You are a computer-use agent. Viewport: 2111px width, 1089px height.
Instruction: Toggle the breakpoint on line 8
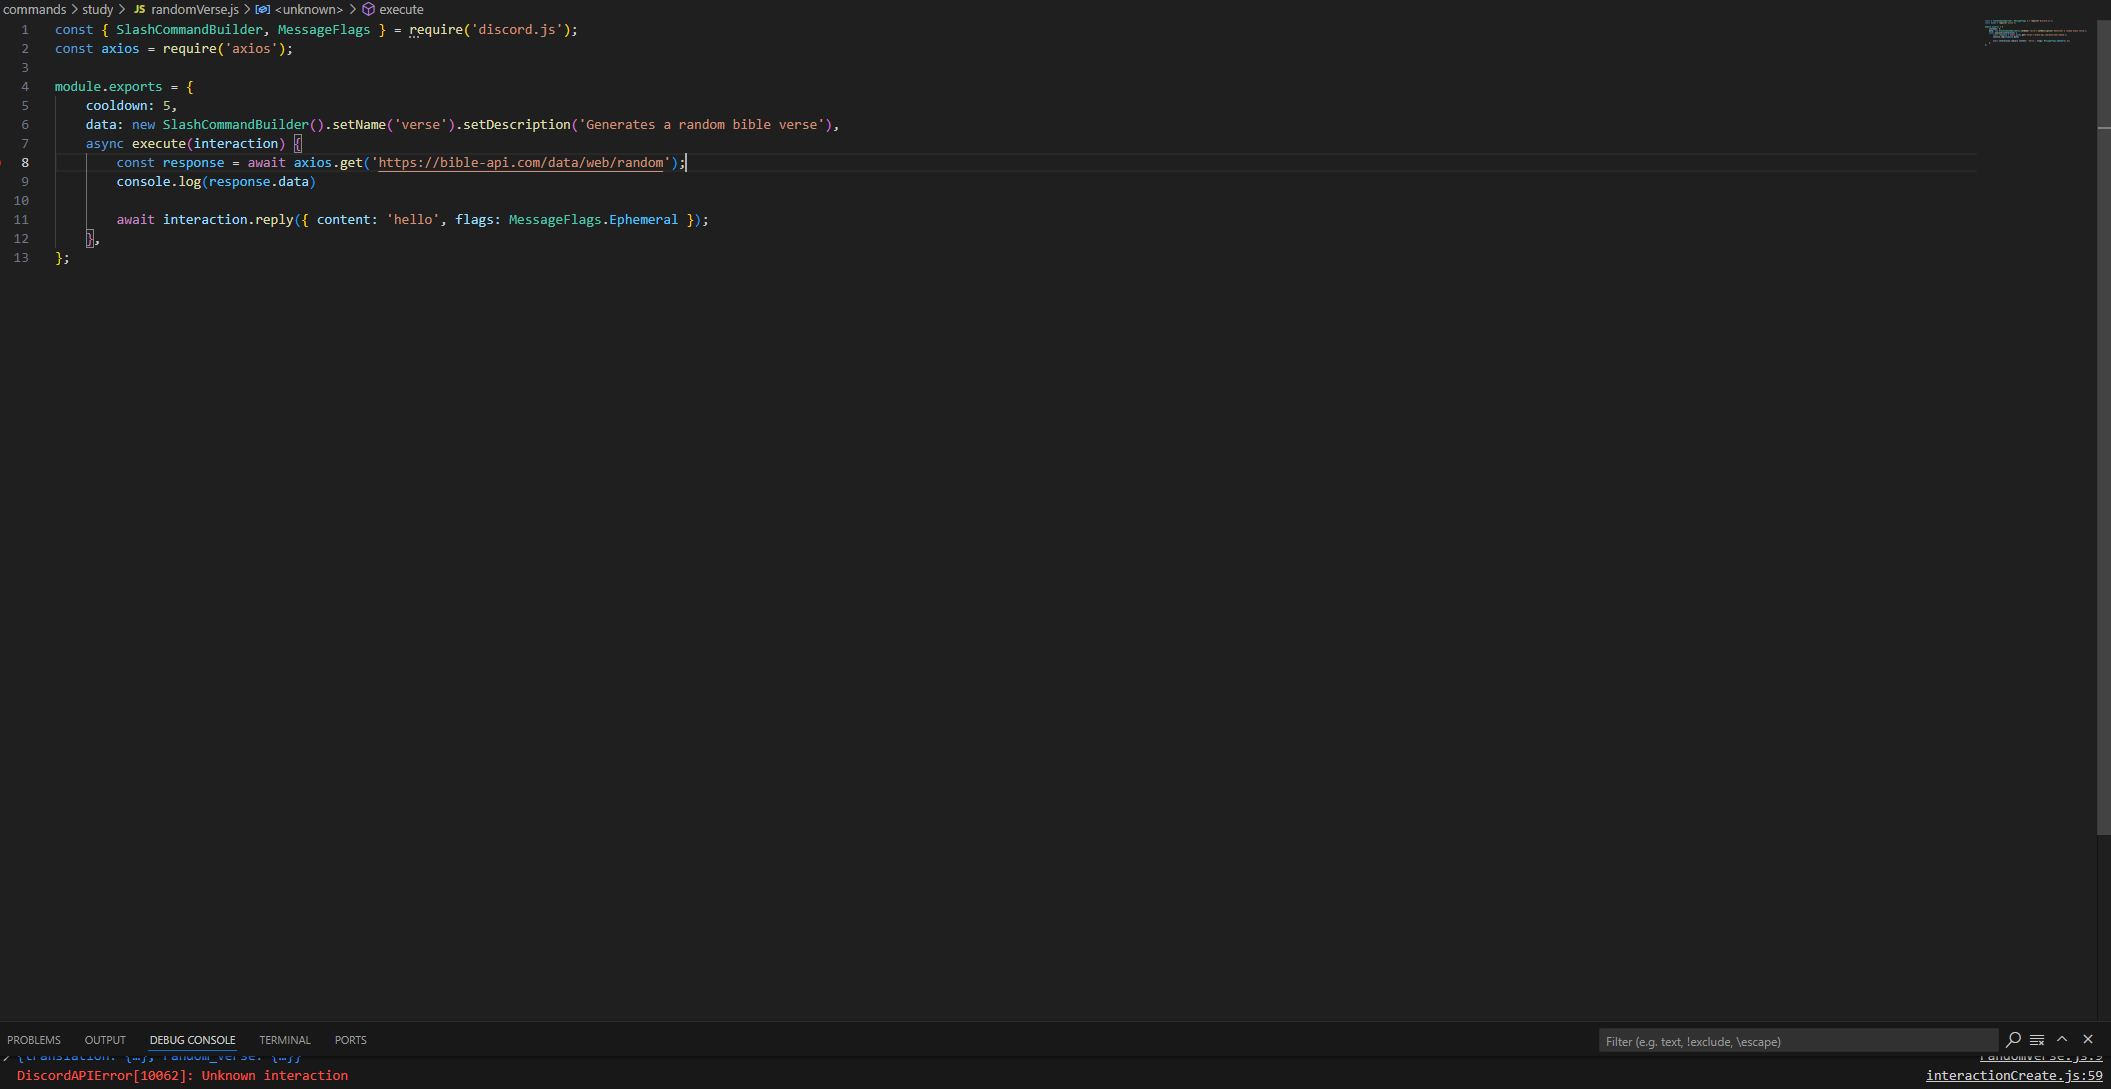[x=3, y=162]
